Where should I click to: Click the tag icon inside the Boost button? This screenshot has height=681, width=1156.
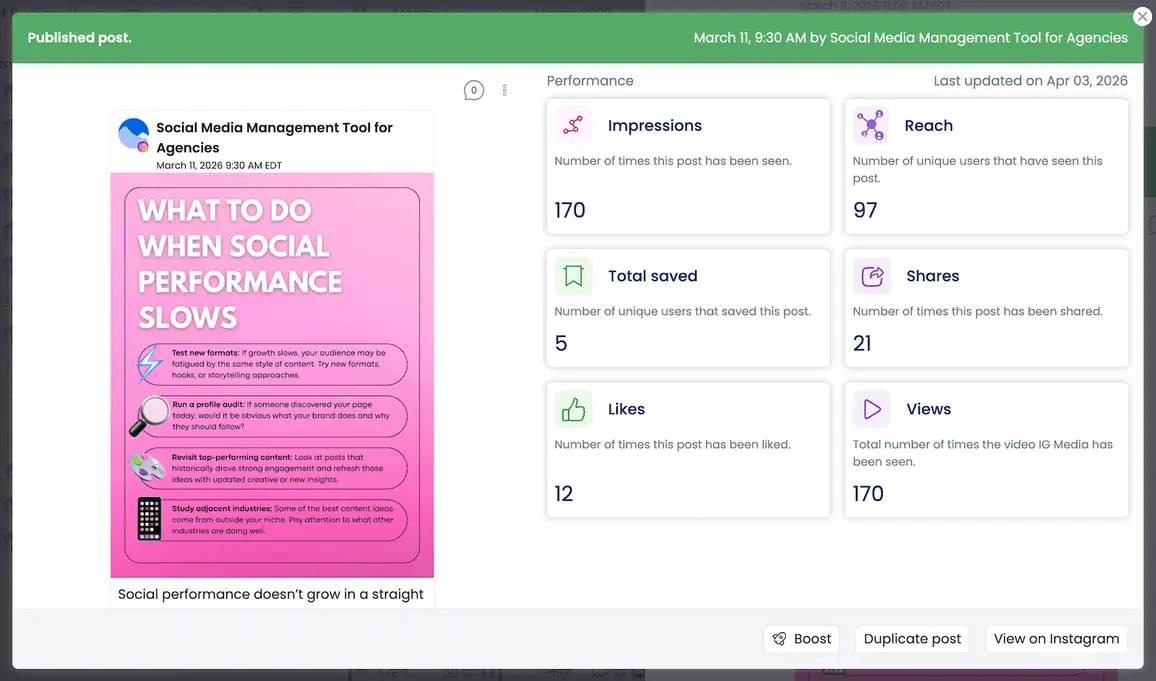[x=779, y=638]
